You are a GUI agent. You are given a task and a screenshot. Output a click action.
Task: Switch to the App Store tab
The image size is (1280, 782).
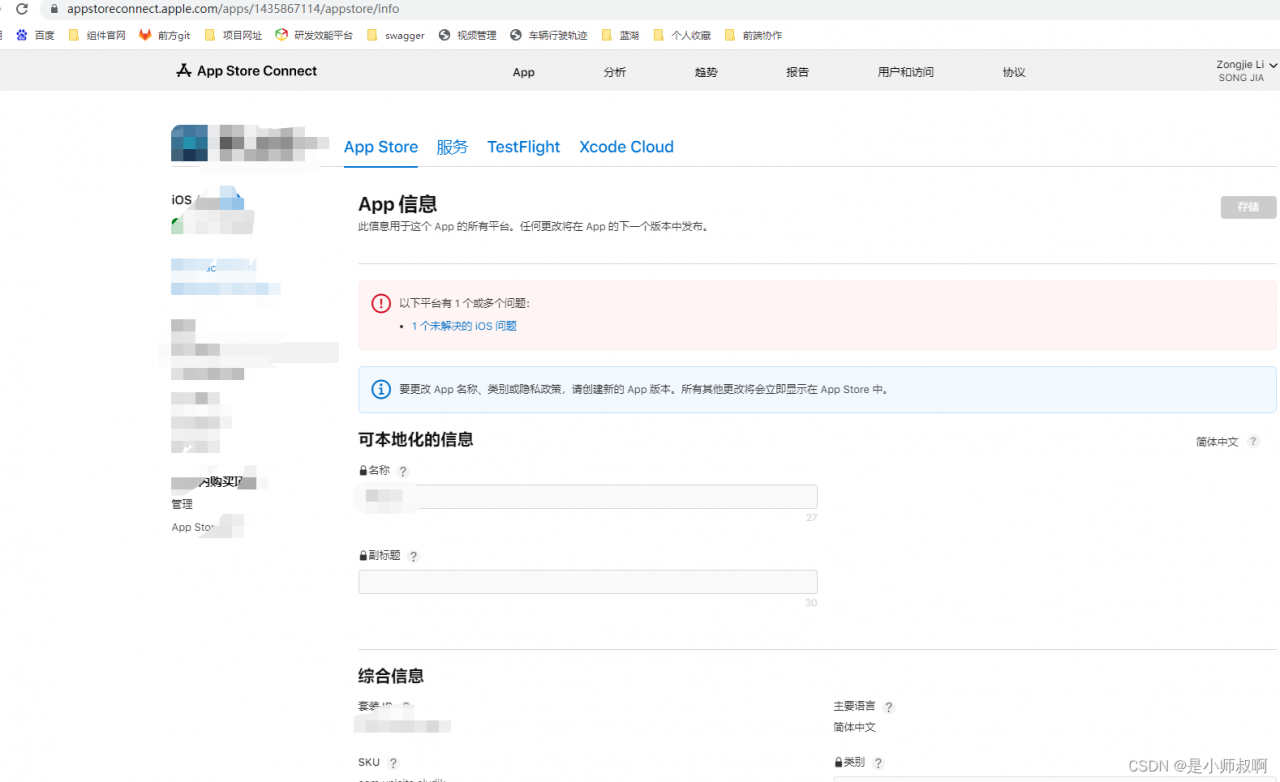click(381, 147)
